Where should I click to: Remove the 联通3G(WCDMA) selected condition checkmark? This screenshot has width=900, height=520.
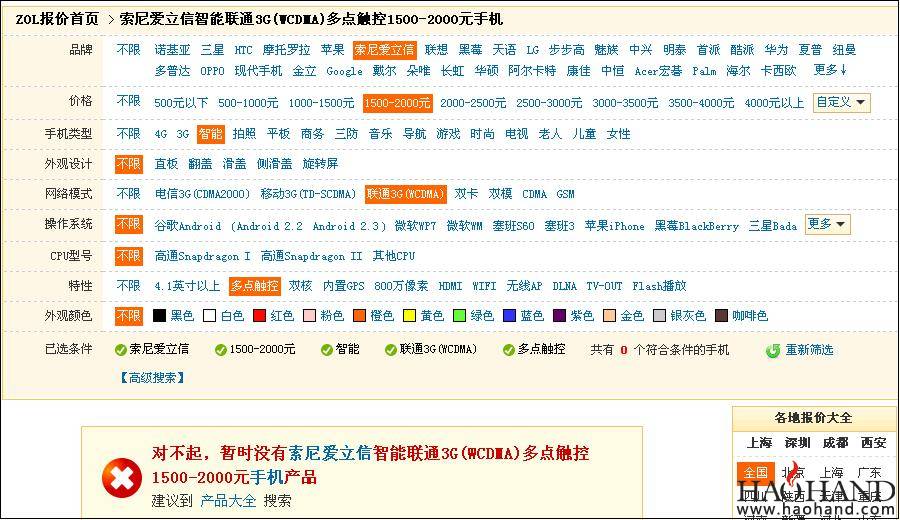391,350
